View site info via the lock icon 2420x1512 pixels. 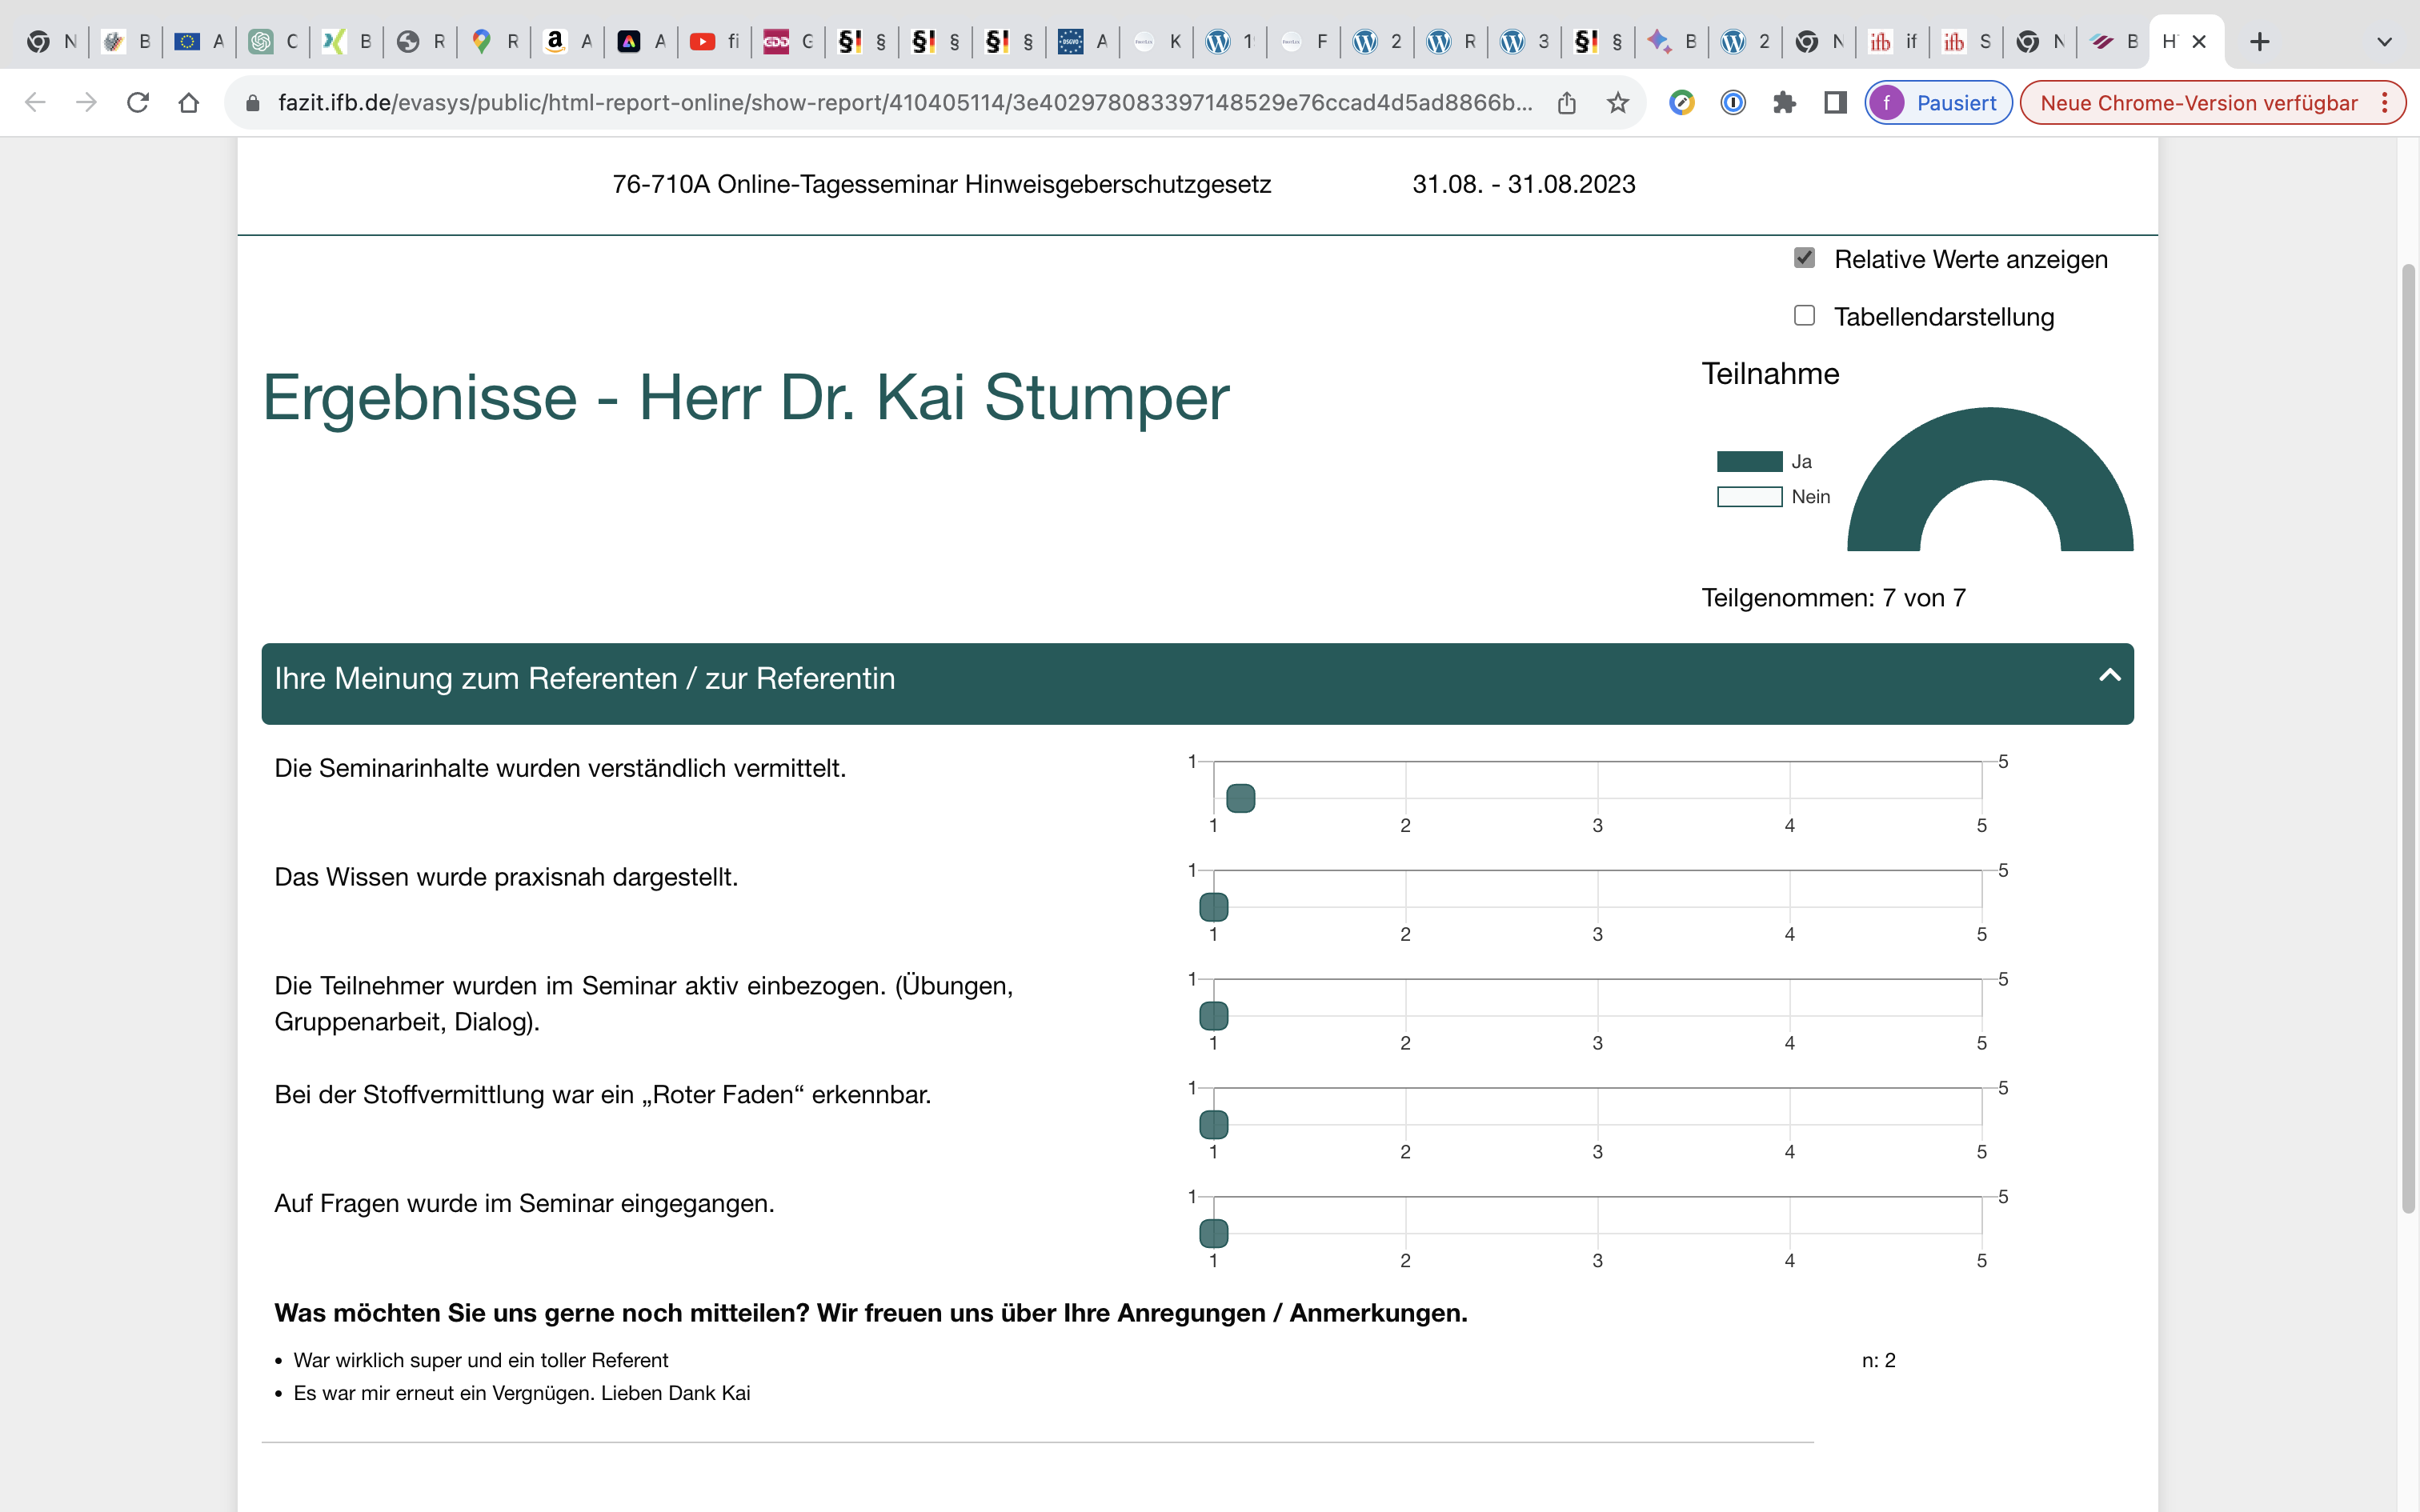tap(253, 103)
